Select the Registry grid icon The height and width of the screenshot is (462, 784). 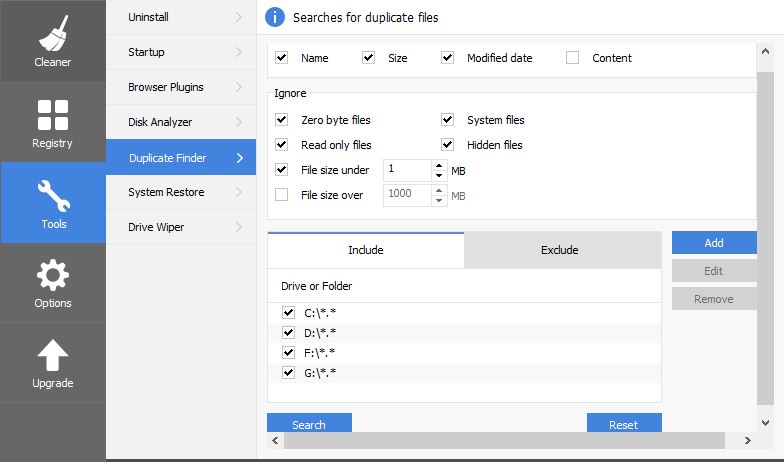[52, 114]
